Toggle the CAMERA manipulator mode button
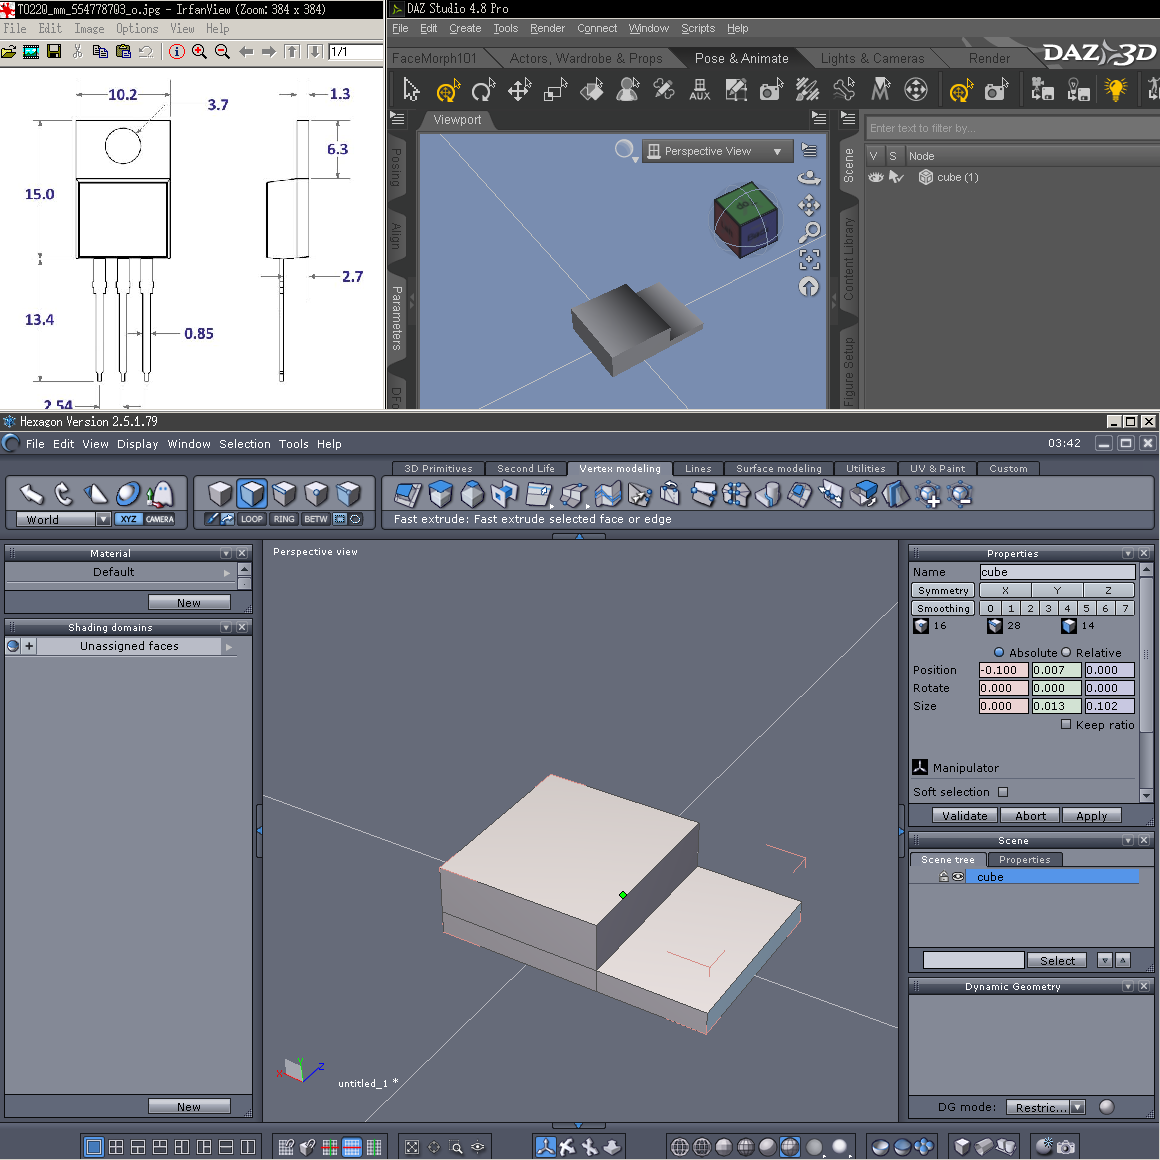The image size is (1160, 1160). 160,519
